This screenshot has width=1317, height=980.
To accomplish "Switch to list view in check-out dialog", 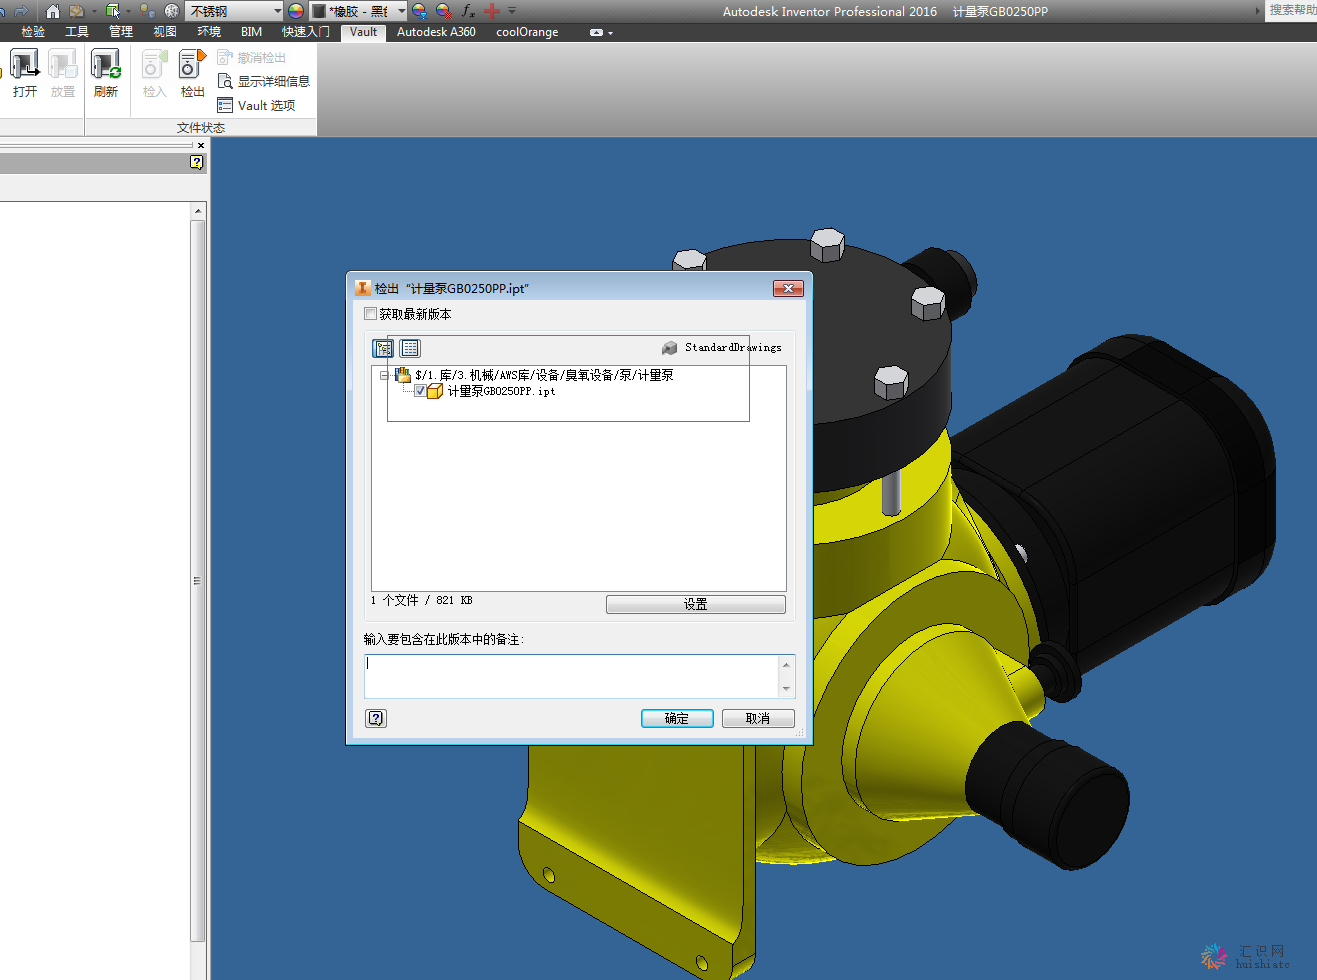I will pos(410,348).
